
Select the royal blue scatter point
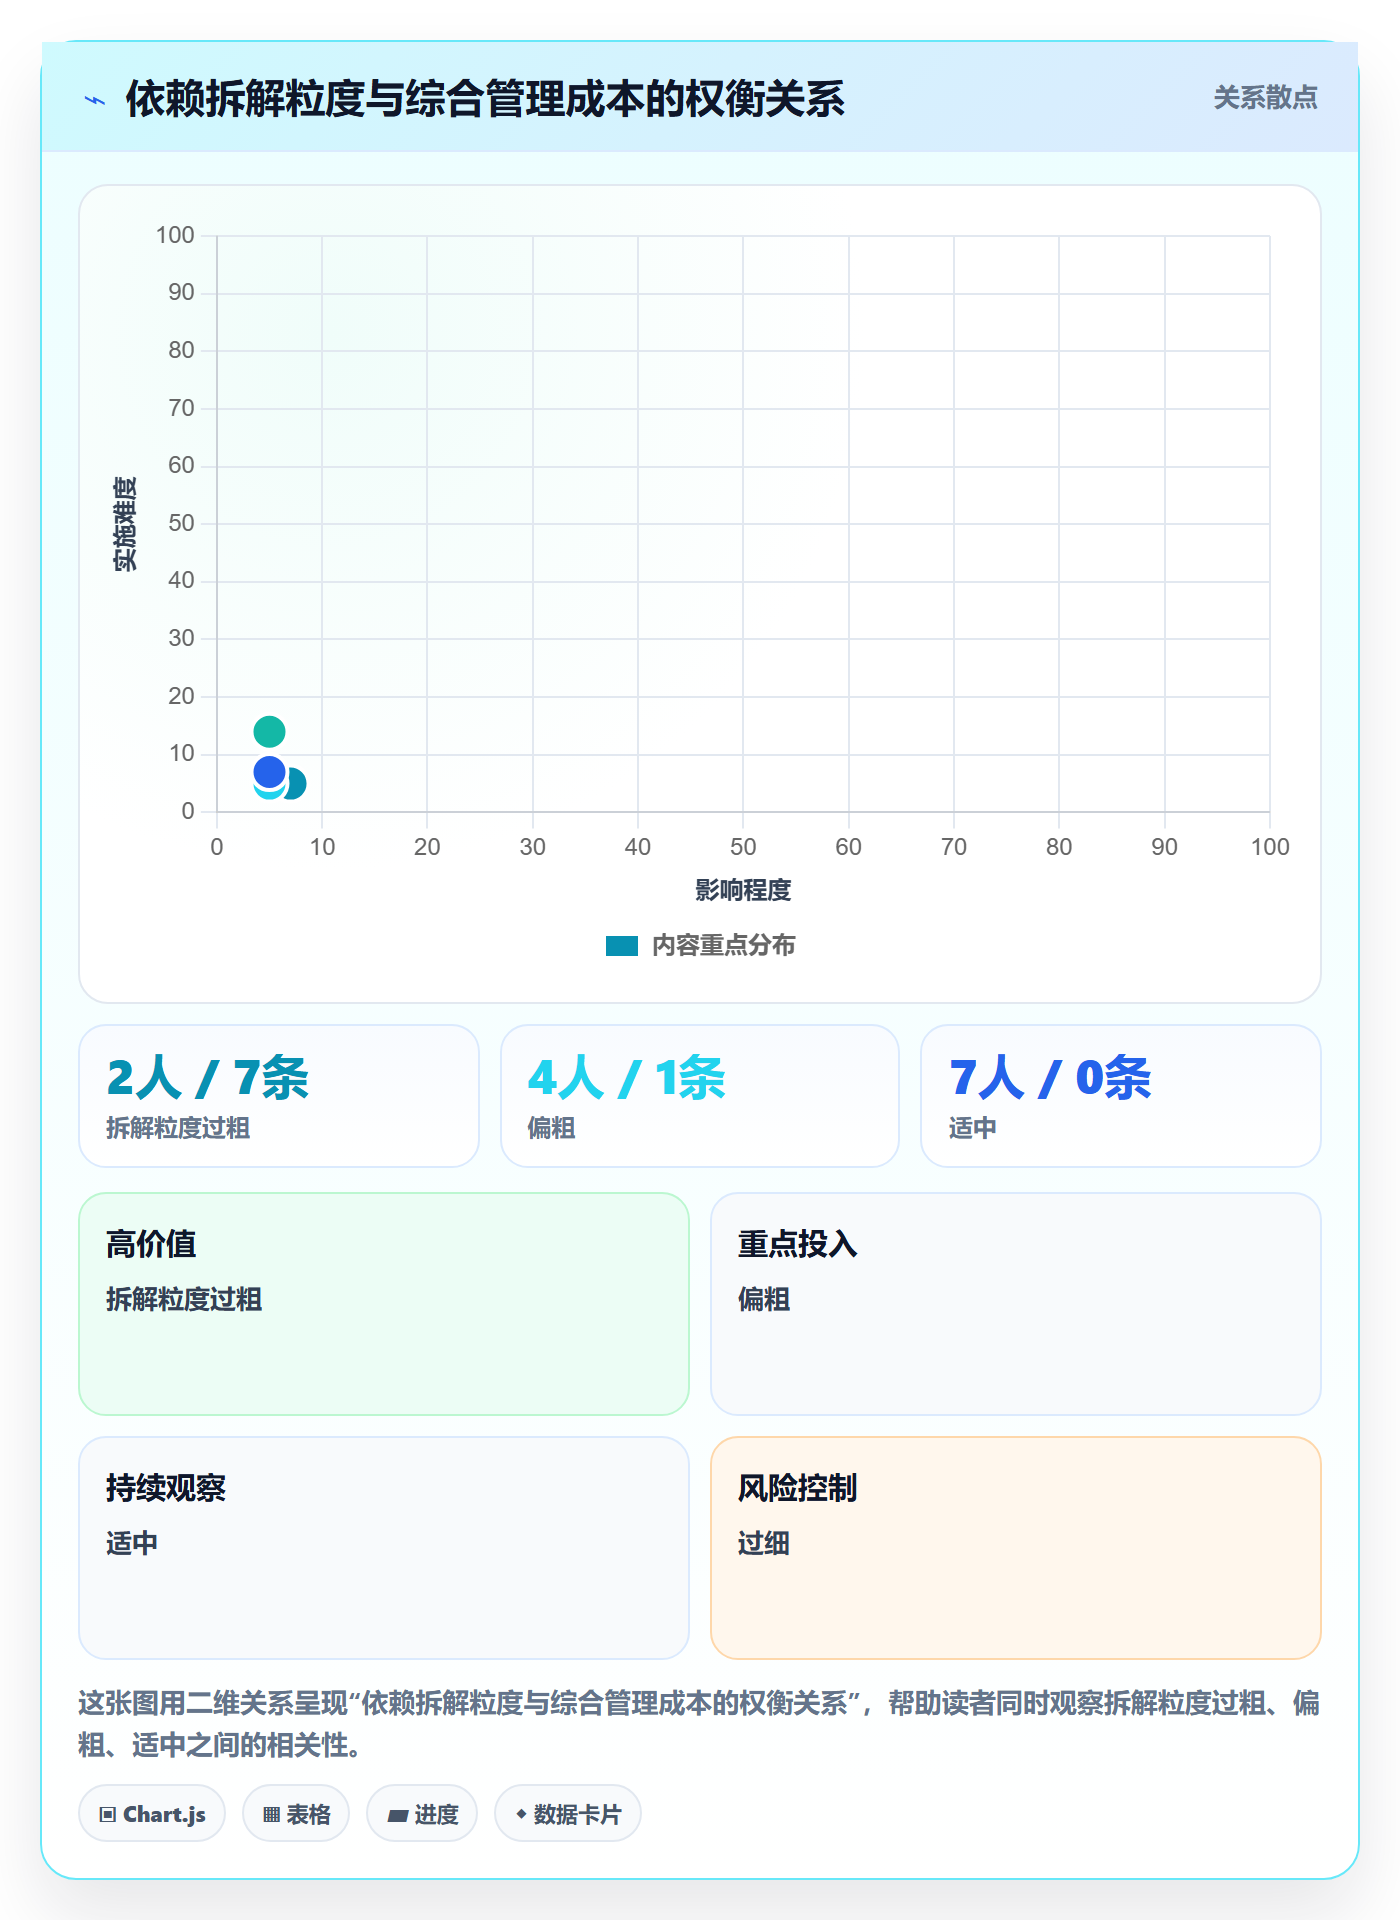pos(269,772)
